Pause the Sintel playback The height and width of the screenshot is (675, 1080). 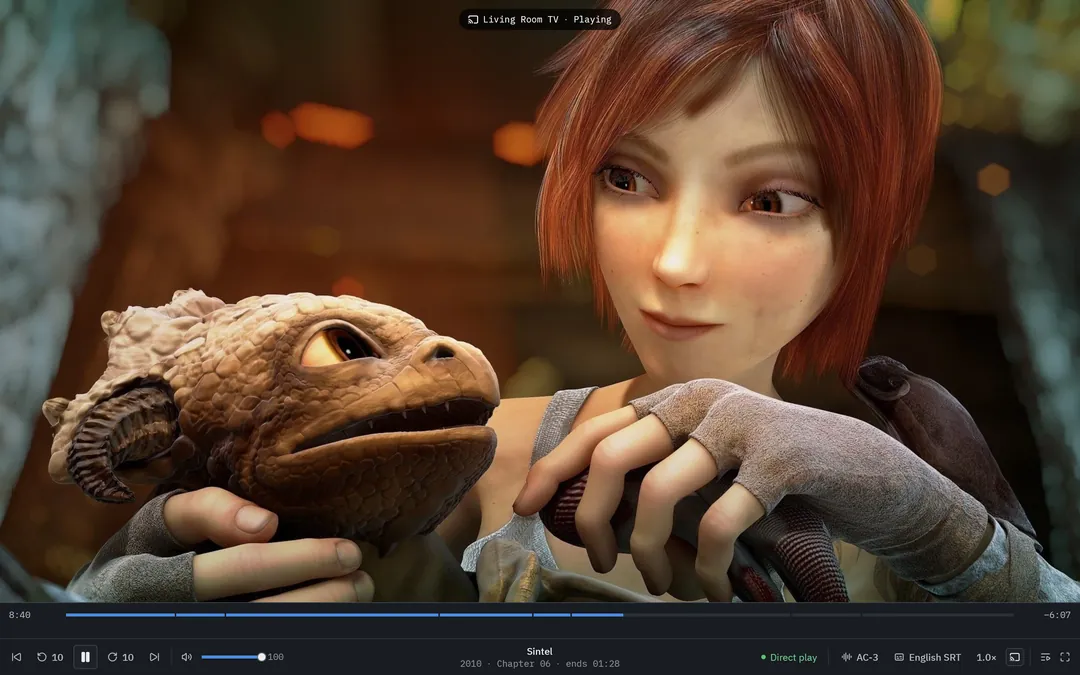[x=85, y=657]
